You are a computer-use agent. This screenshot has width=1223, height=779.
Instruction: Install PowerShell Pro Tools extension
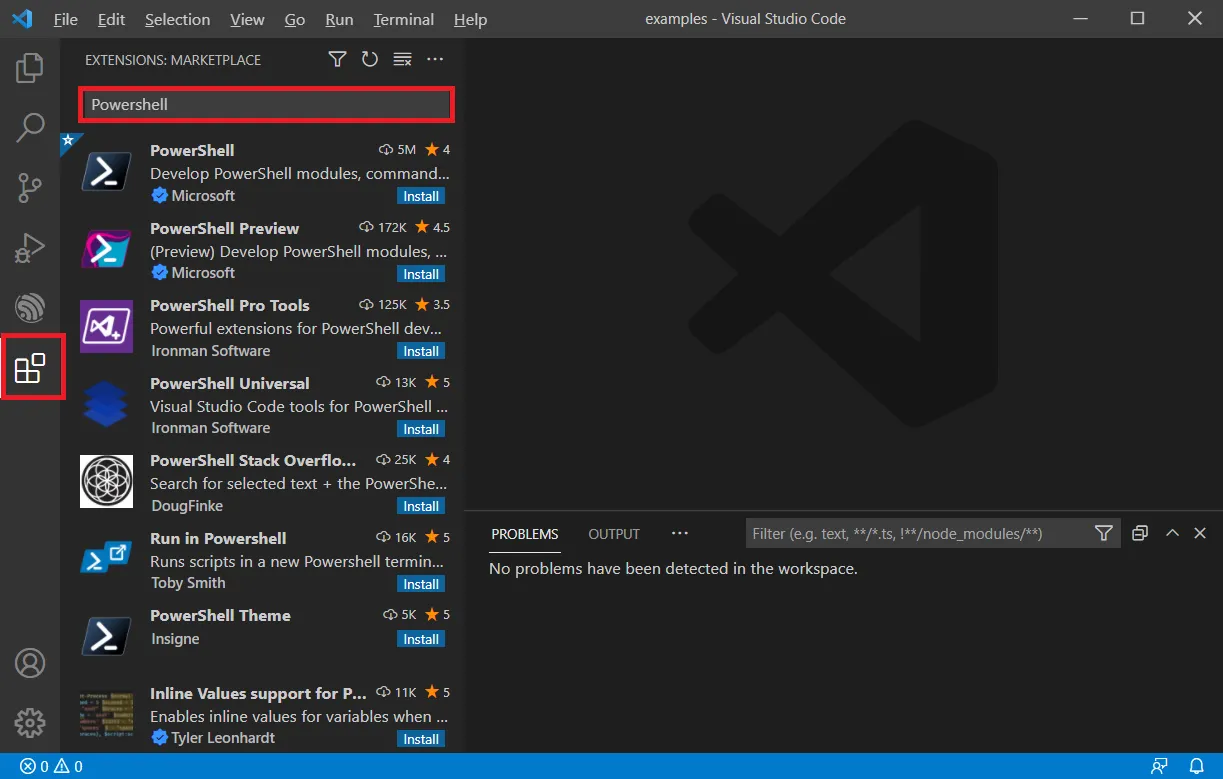(x=421, y=351)
